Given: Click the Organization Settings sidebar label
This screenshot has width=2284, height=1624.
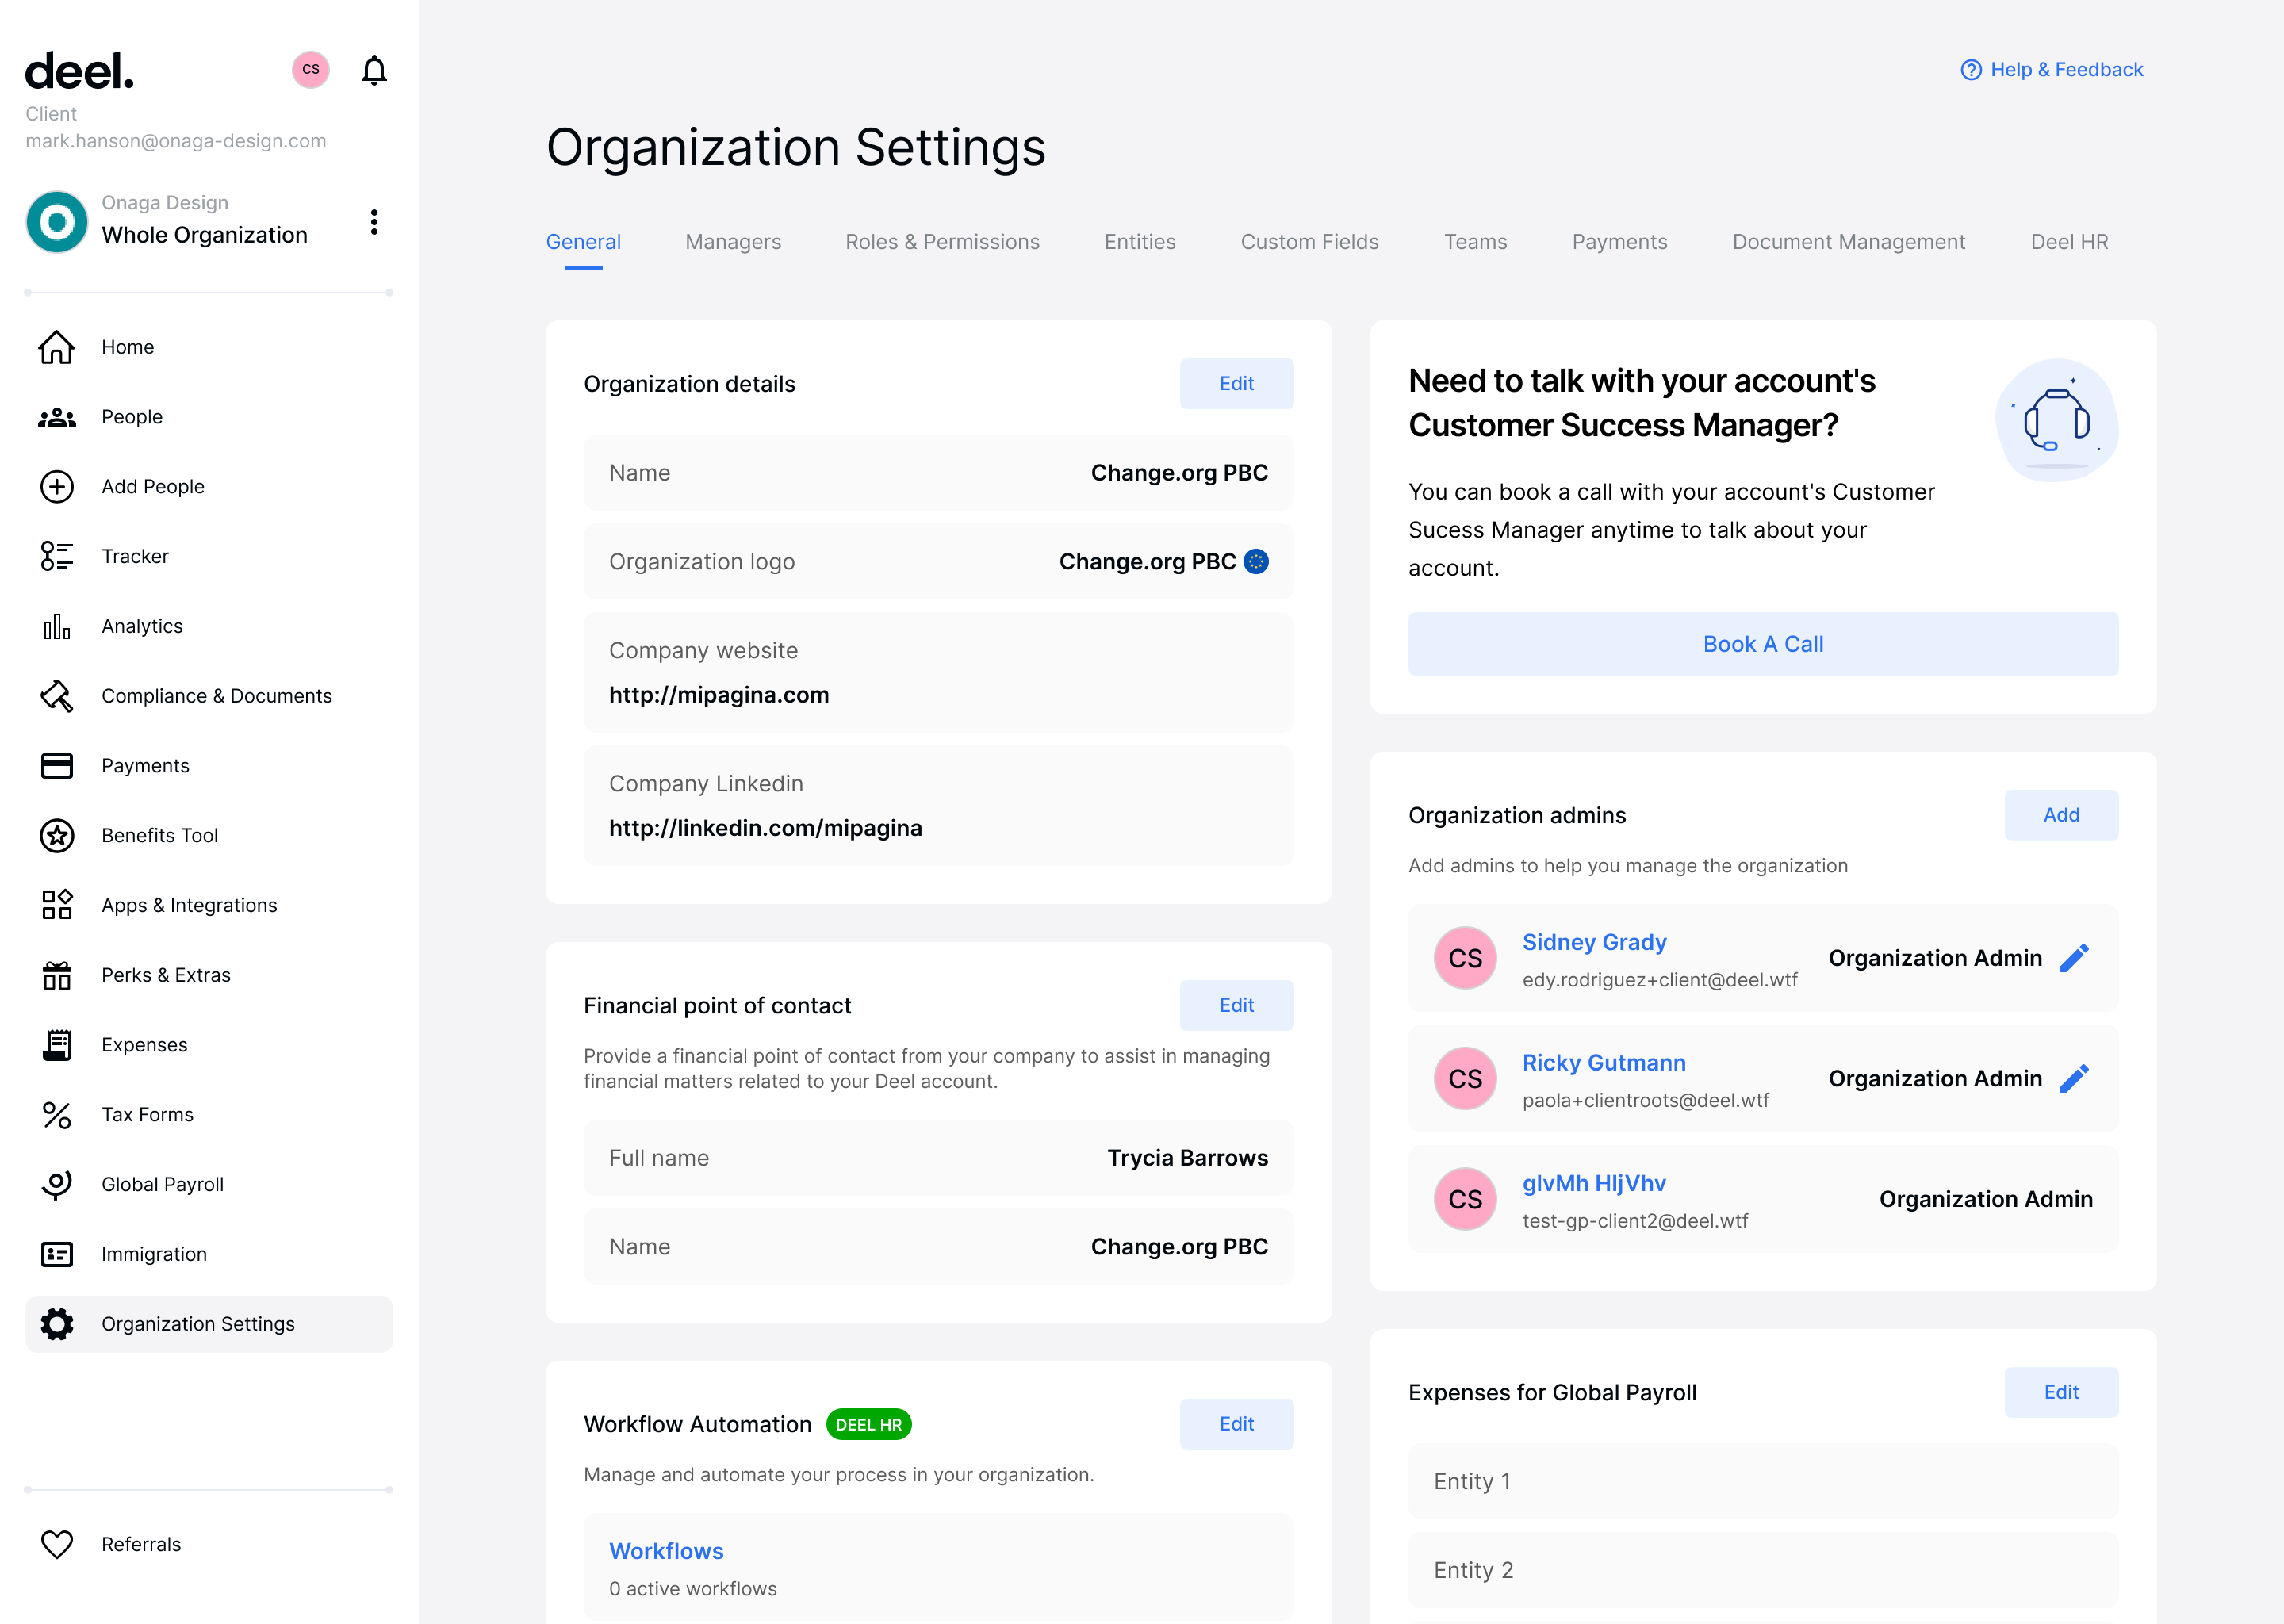Looking at the screenshot, I should click(198, 1324).
